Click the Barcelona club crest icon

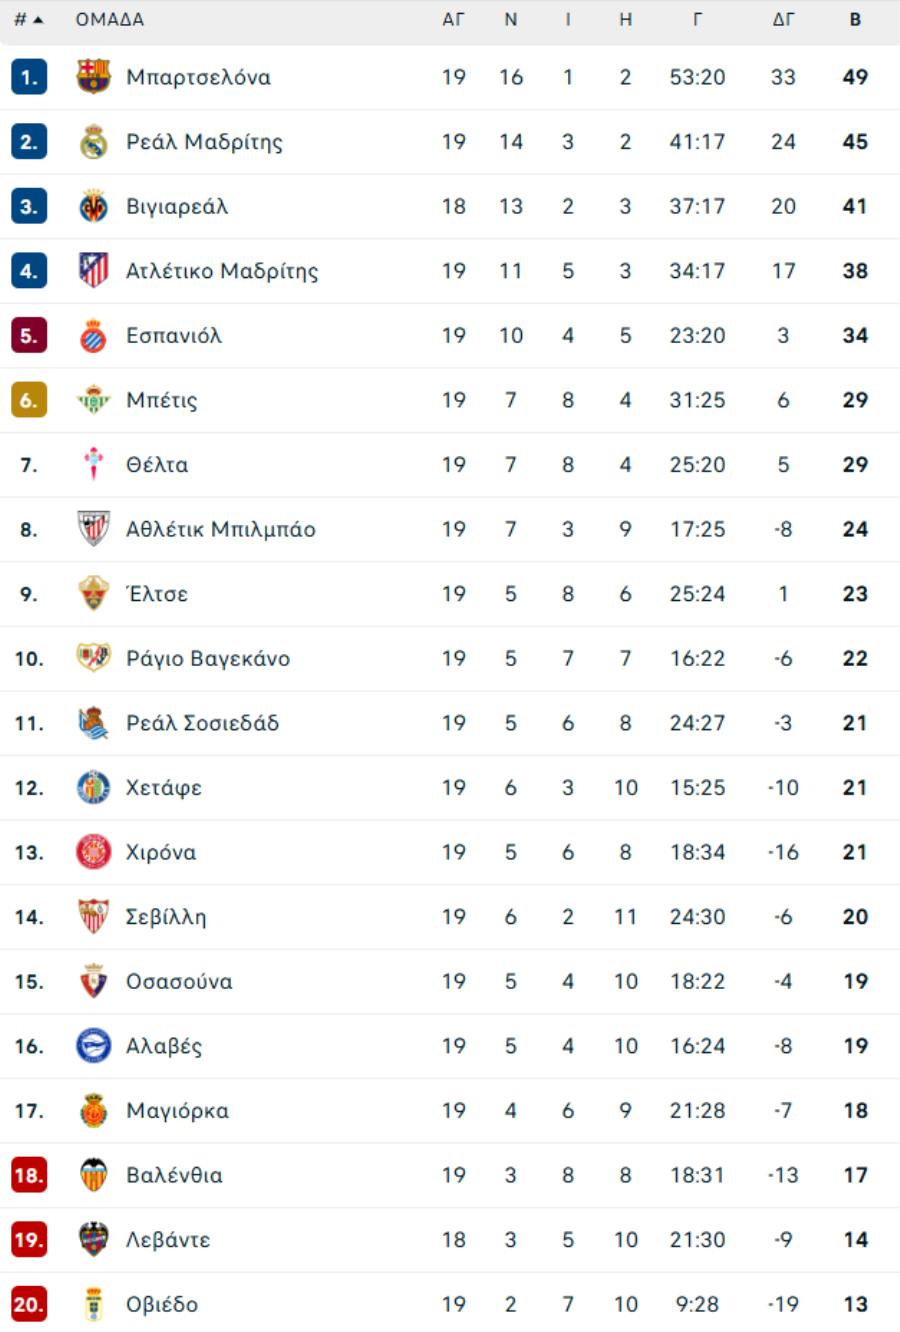tap(93, 77)
